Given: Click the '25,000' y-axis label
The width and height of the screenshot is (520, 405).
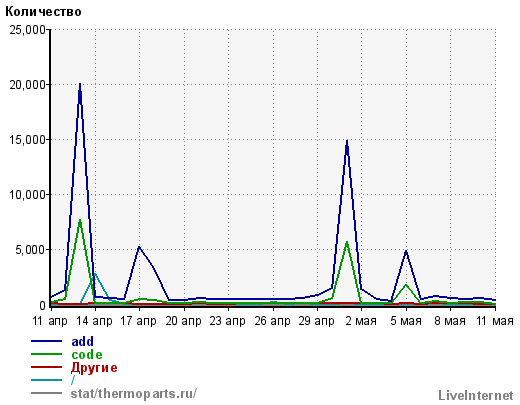Looking at the screenshot, I should 27,30.
